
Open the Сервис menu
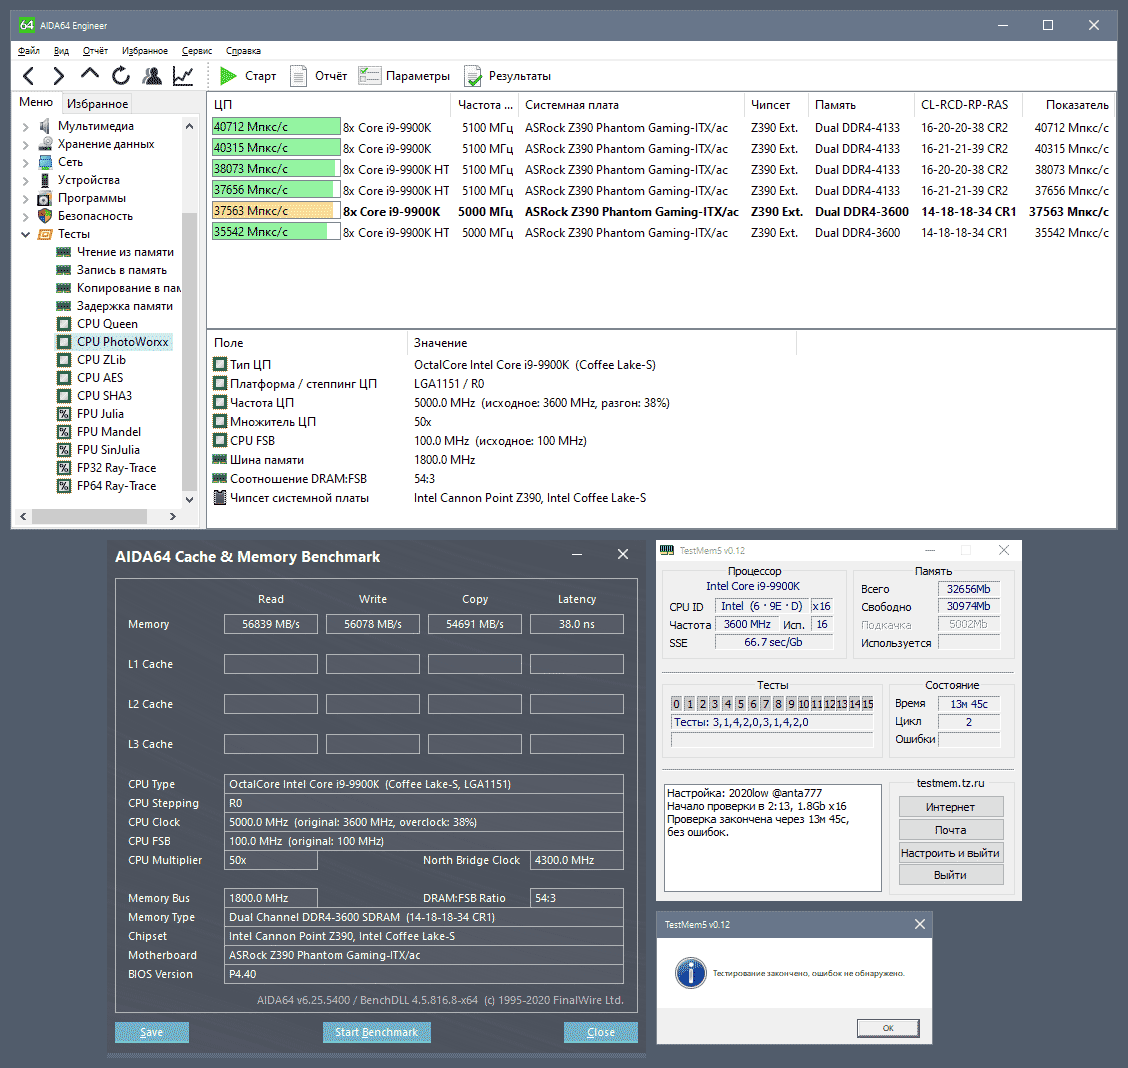point(197,51)
